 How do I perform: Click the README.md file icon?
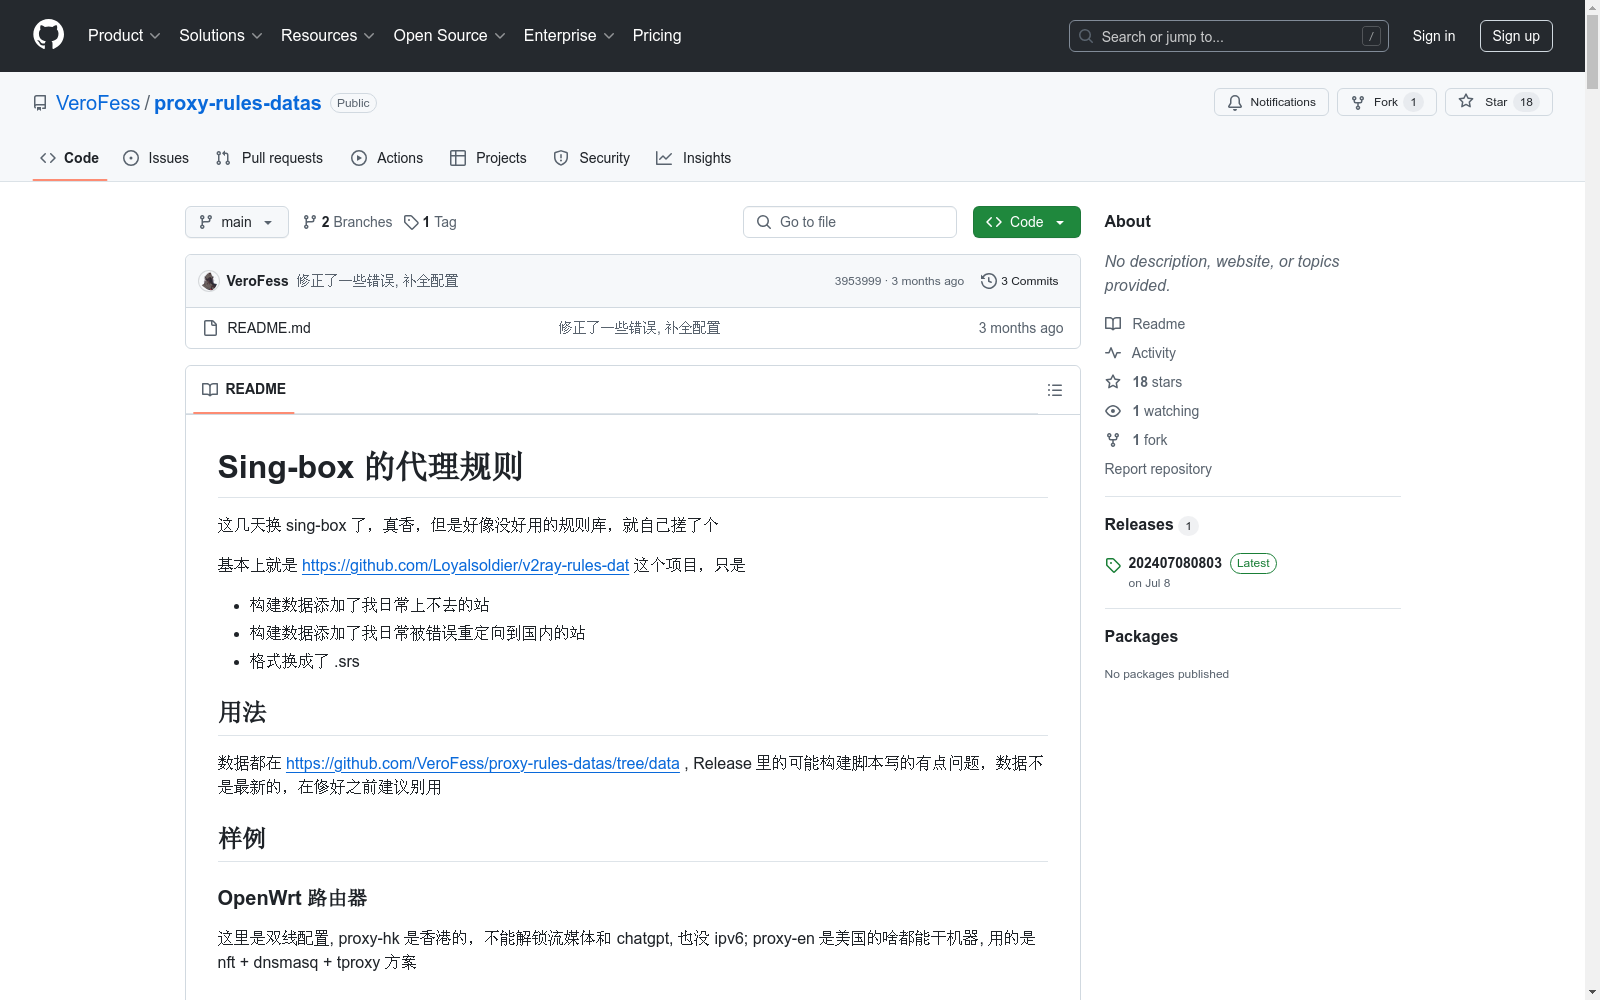pyautogui.click(x=210, y=328)
